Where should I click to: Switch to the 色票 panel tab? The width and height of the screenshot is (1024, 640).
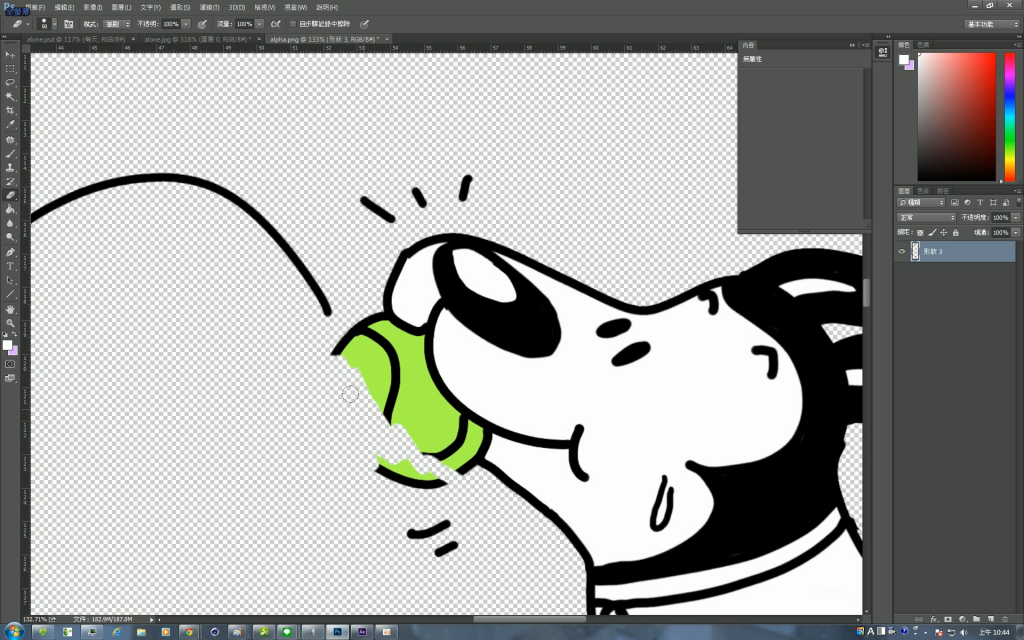tap(923, 45)
